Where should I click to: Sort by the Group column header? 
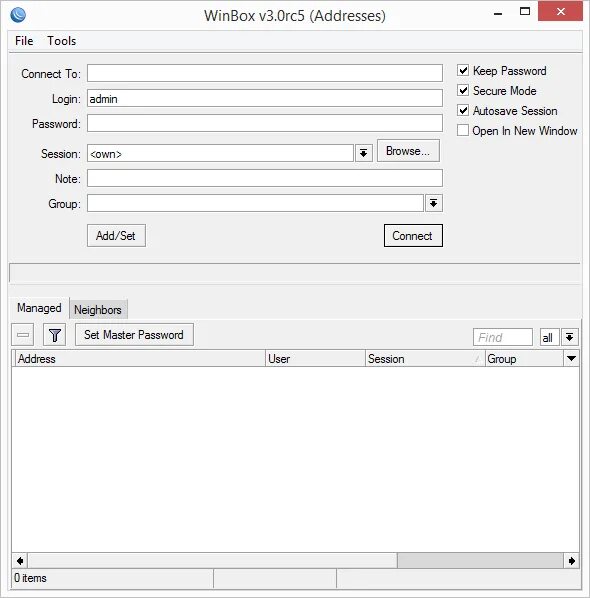coord(524,358)
